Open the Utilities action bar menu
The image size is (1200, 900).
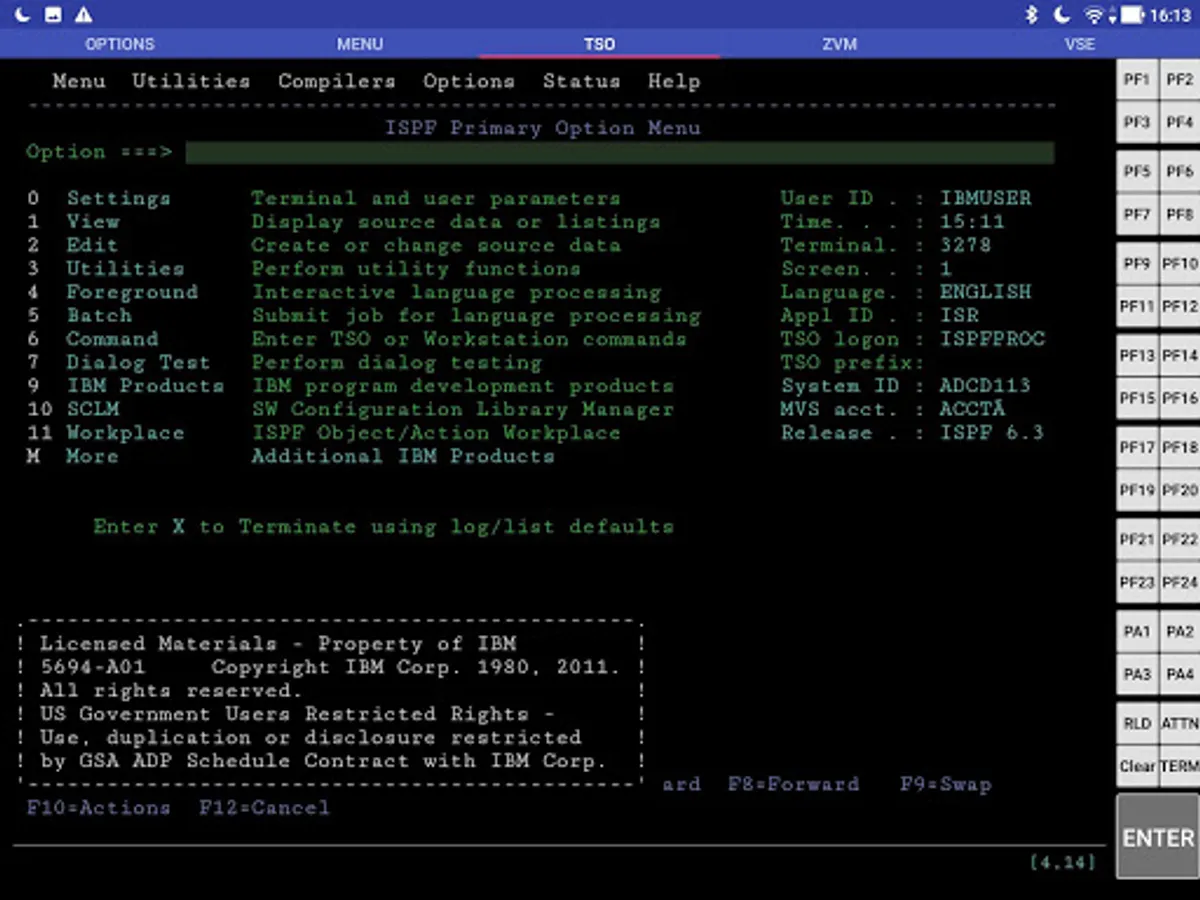tap(191, 81)
